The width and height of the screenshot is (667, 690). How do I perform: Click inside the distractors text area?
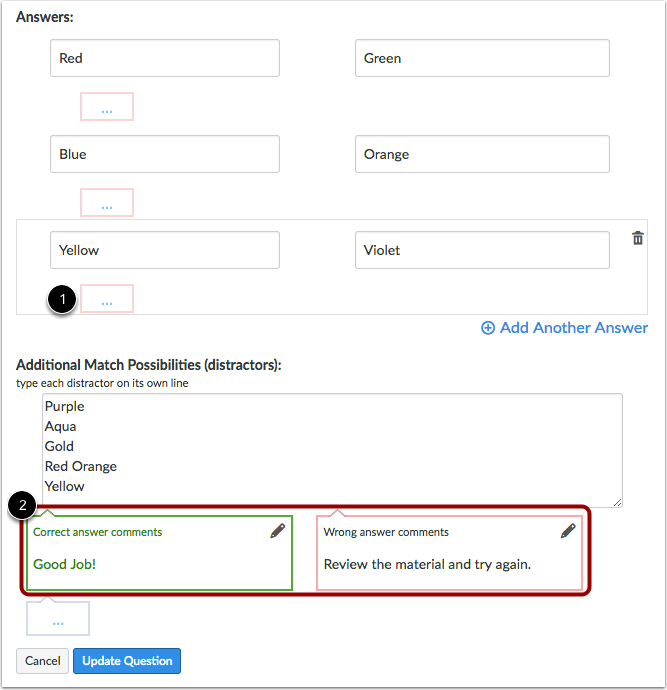(x=333, y=450)
